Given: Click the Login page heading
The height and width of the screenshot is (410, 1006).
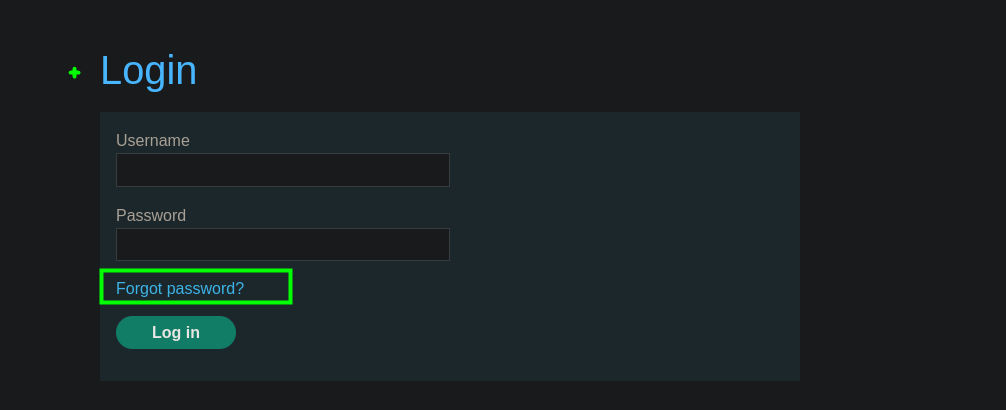Looking at the screenshot, I should [x=148, y=71].
